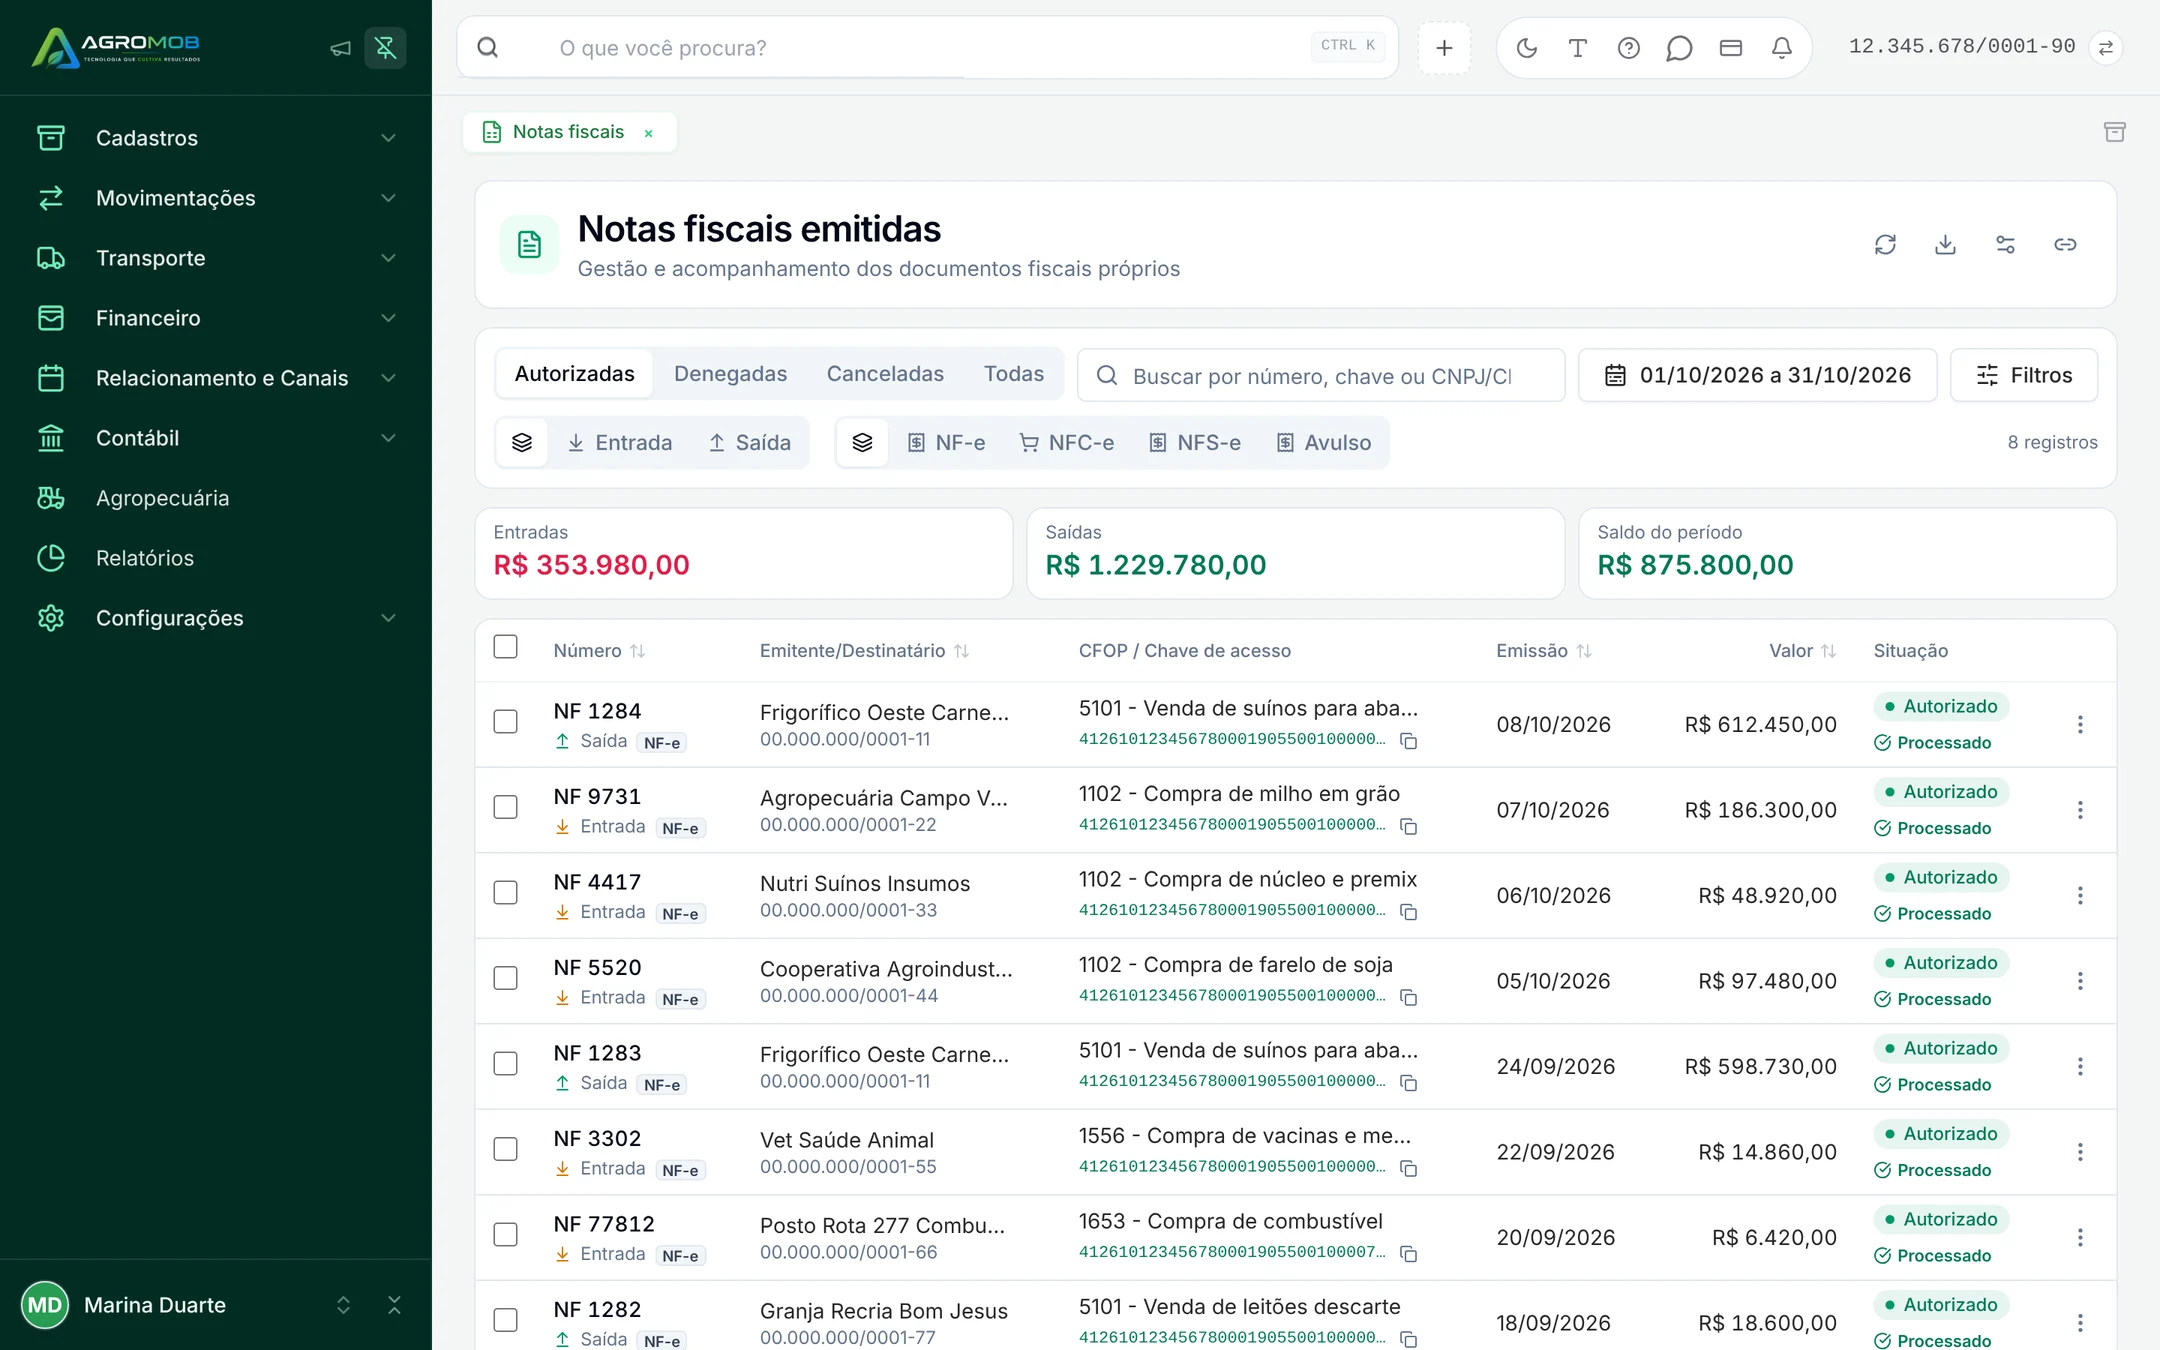Check the box for NF 1282
This screenshot has width=2160, height=1350.
pos(505,1320)
